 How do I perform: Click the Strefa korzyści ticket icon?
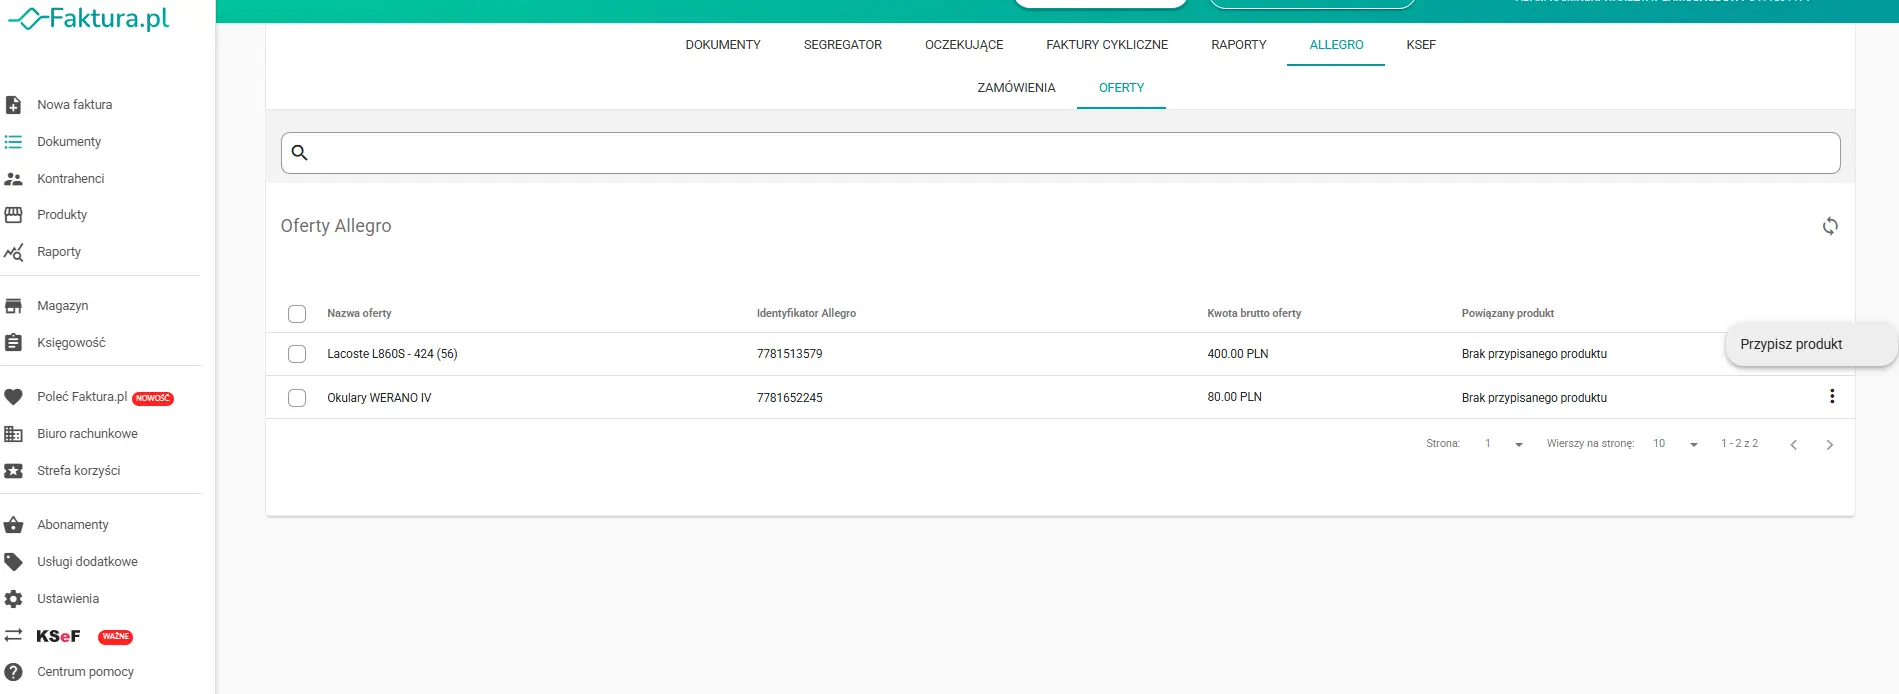(13, 471)
